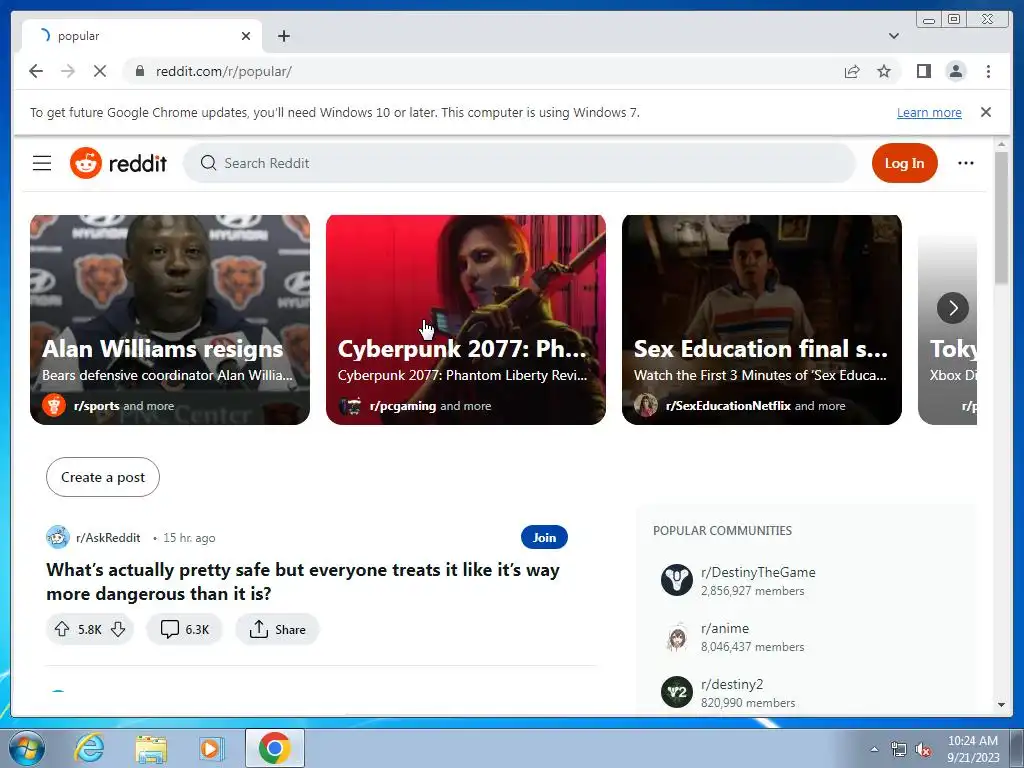Viewport: 1024px width, 768px height.
Task: Launch Internet Explorer from the taskbar
Action: click(x=88, y=748)
